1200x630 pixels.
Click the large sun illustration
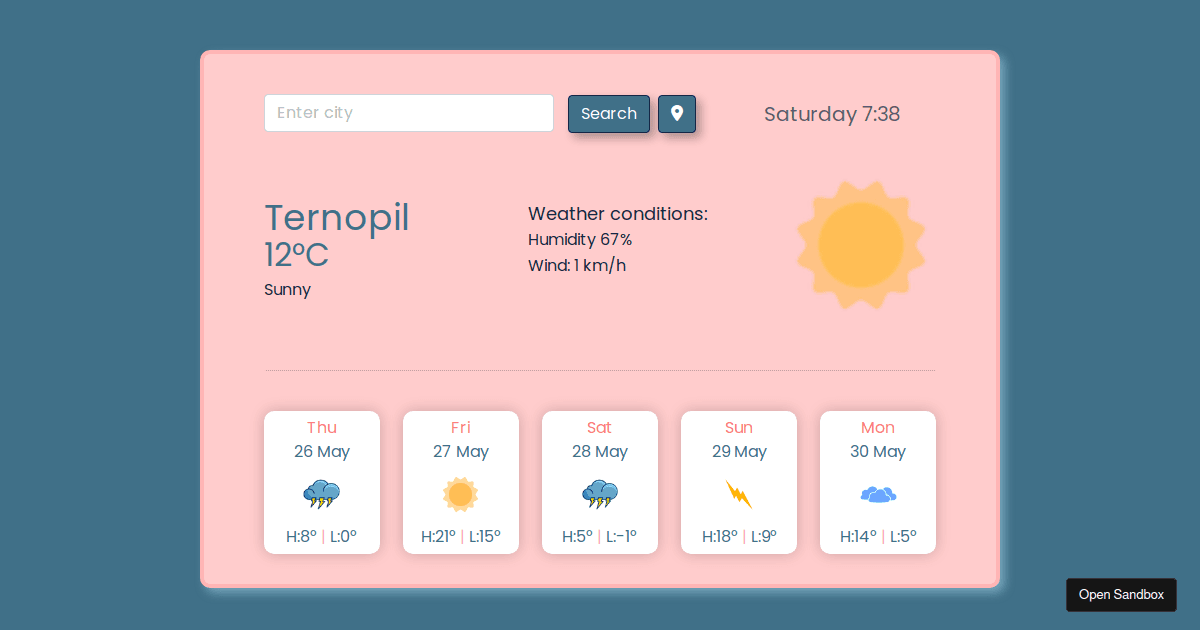[x=861, y=243]
